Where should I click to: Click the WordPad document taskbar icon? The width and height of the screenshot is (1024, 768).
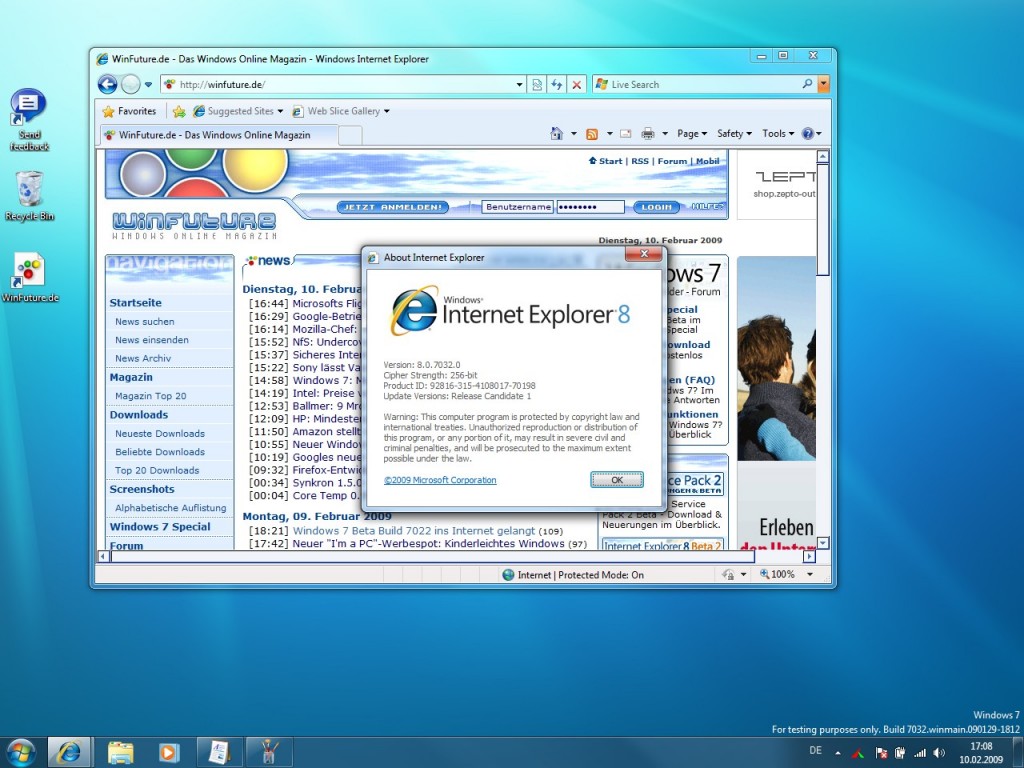pyautogui.click(x=219, y=752)
